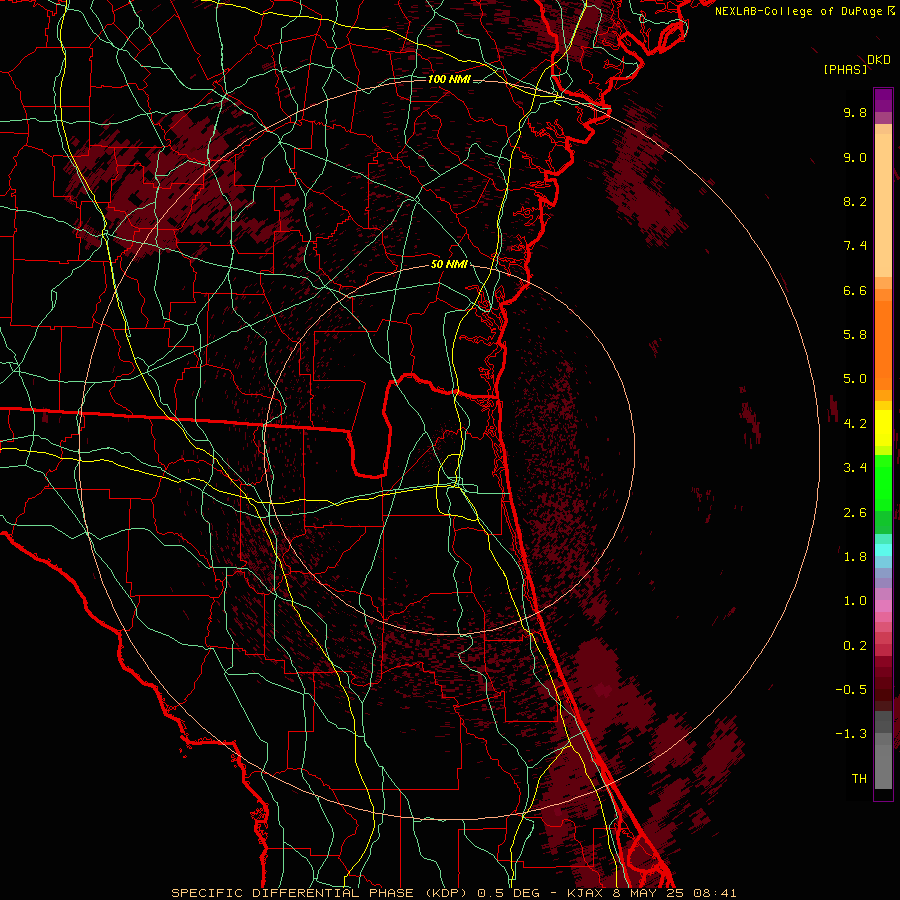This screenshot has width=900, height=900.
Task: Click the 50 NMI range ring label
Action: pos(449,265)
